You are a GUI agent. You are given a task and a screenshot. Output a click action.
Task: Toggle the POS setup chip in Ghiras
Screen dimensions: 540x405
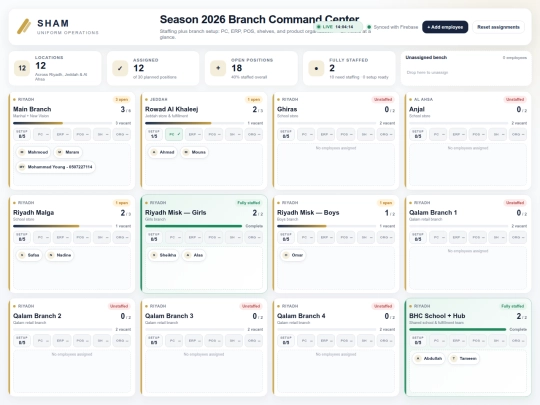(x=346, y=134)
